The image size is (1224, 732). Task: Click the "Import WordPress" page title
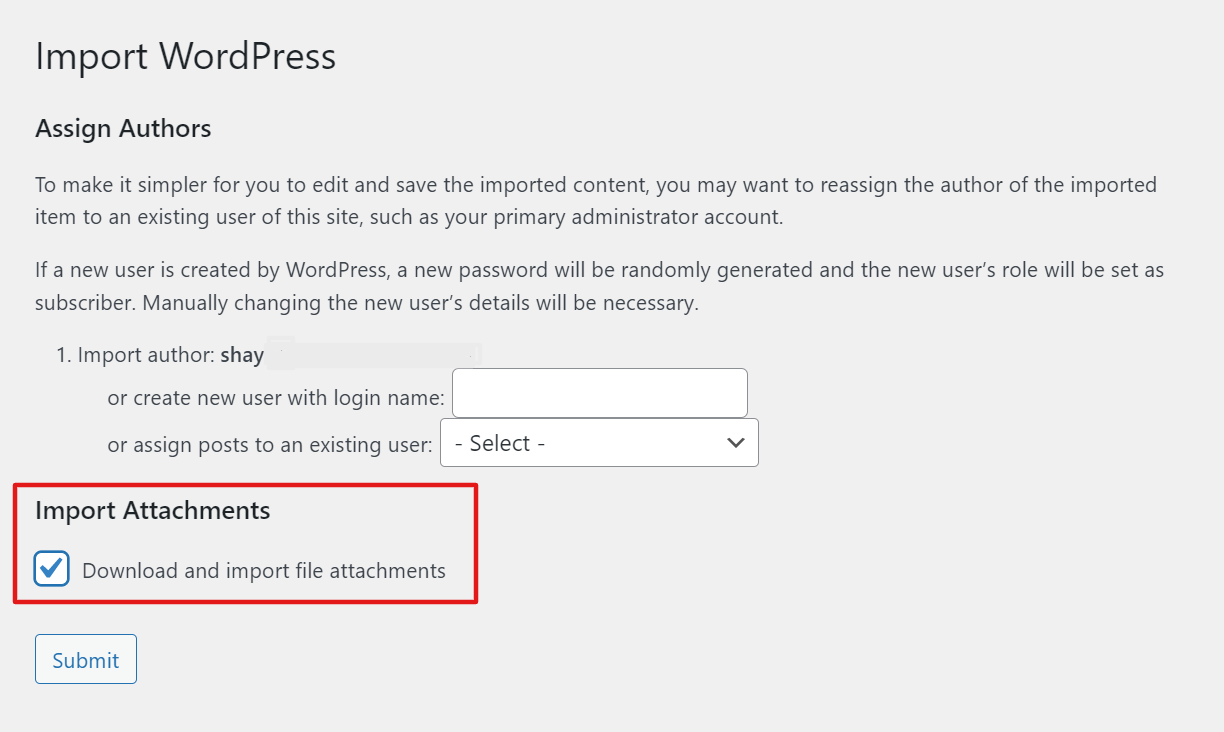[185, 56]
